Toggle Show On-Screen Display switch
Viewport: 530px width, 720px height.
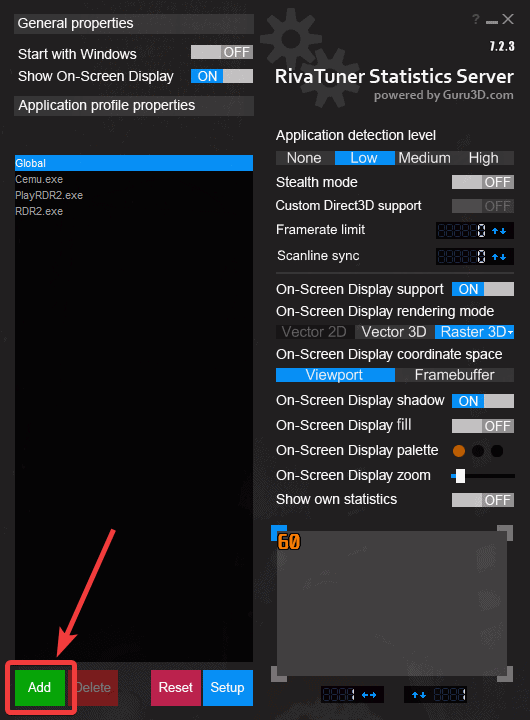pos(222,76)
